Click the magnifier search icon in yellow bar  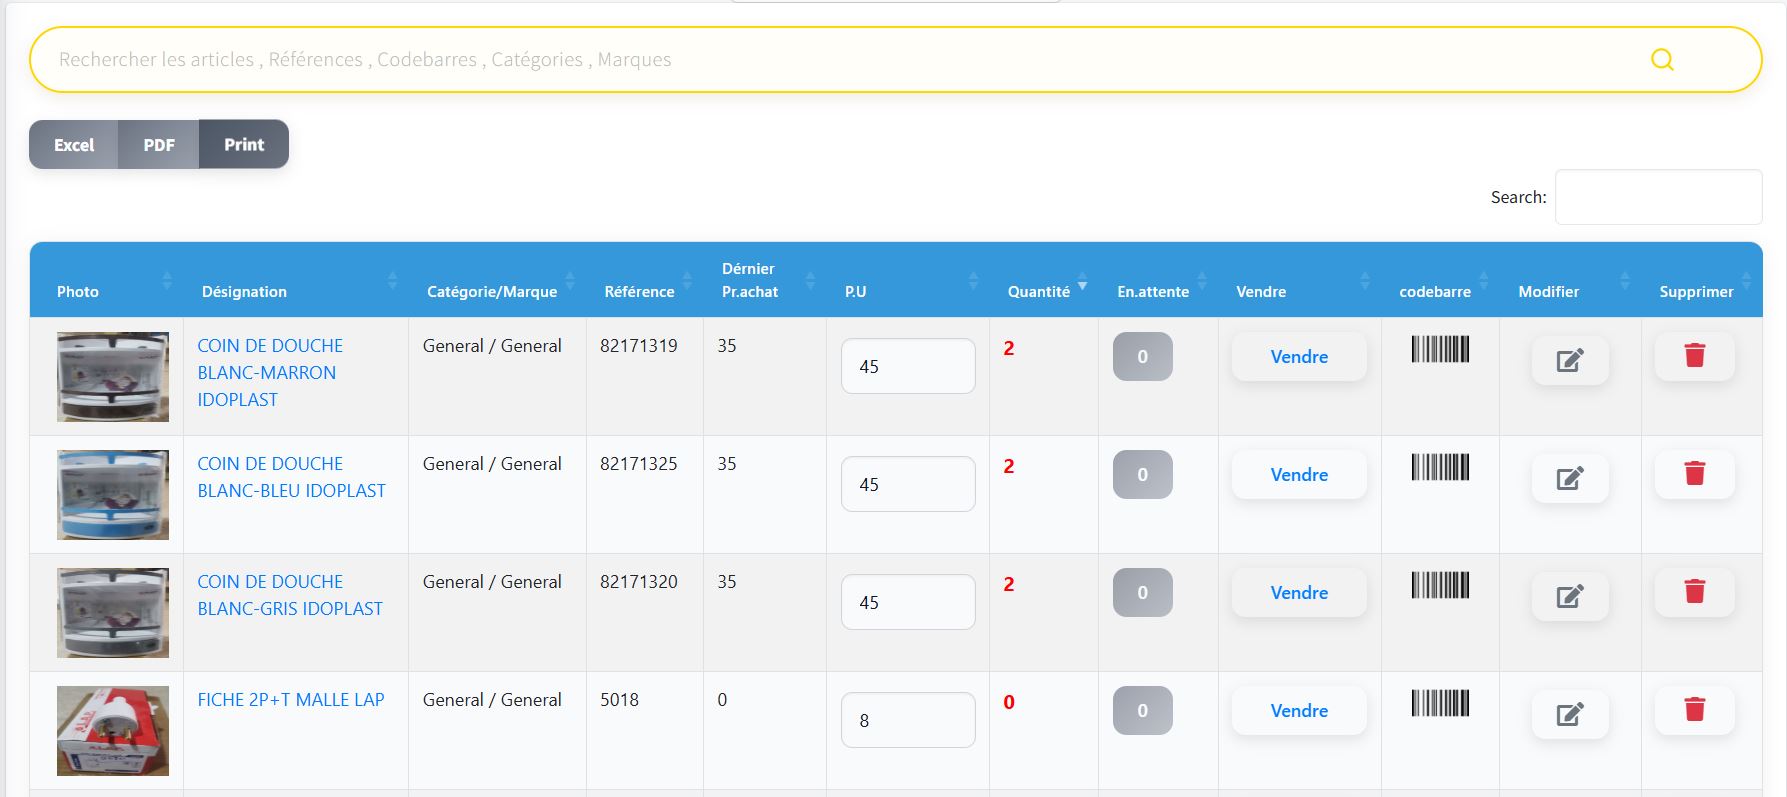(x=1661, y=60)
